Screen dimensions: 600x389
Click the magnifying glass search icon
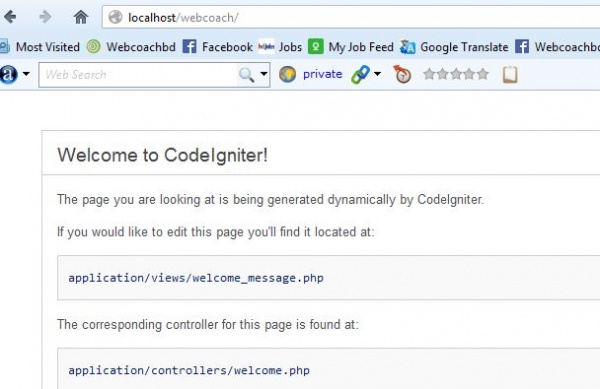[246, 75]
